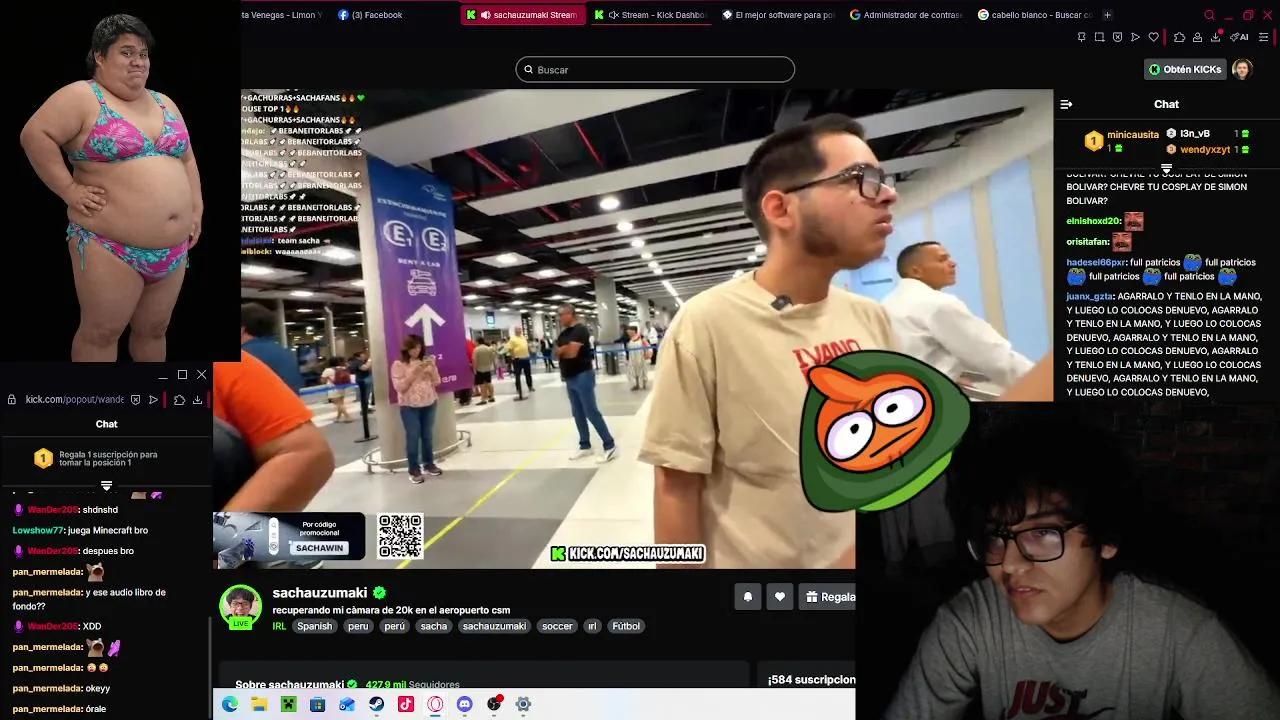Click wendyxzyt in the top gifters

1205,149
